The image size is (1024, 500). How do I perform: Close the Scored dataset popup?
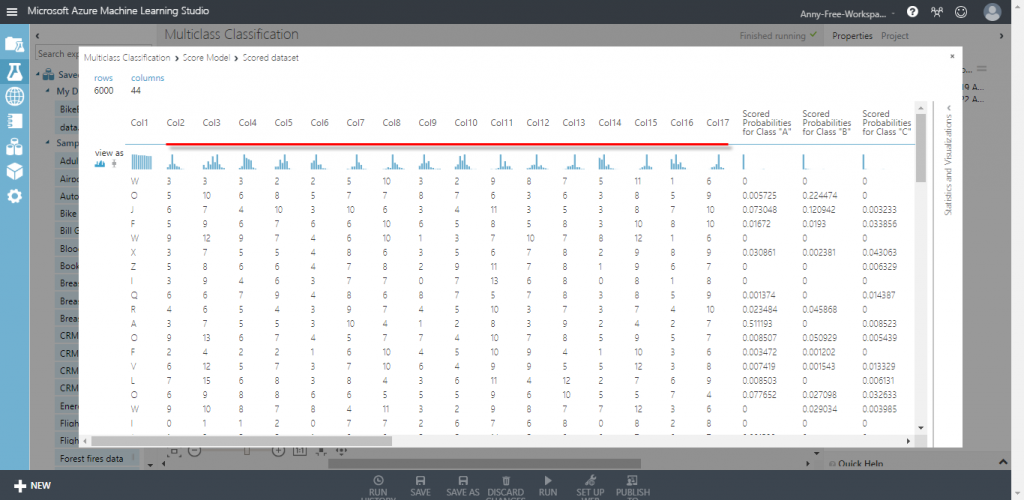pyautogui.click(x=952, y=57)
